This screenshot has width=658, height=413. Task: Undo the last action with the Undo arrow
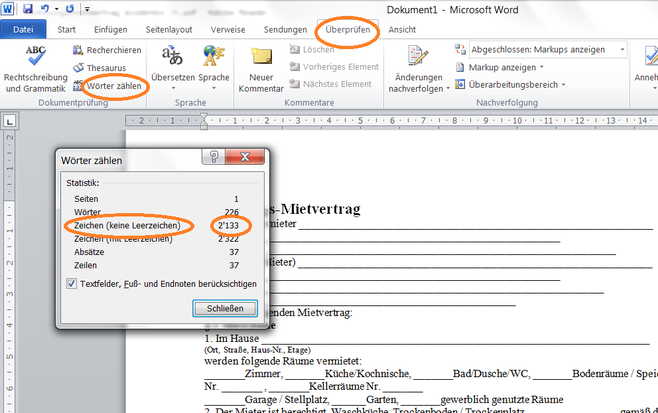44,8
